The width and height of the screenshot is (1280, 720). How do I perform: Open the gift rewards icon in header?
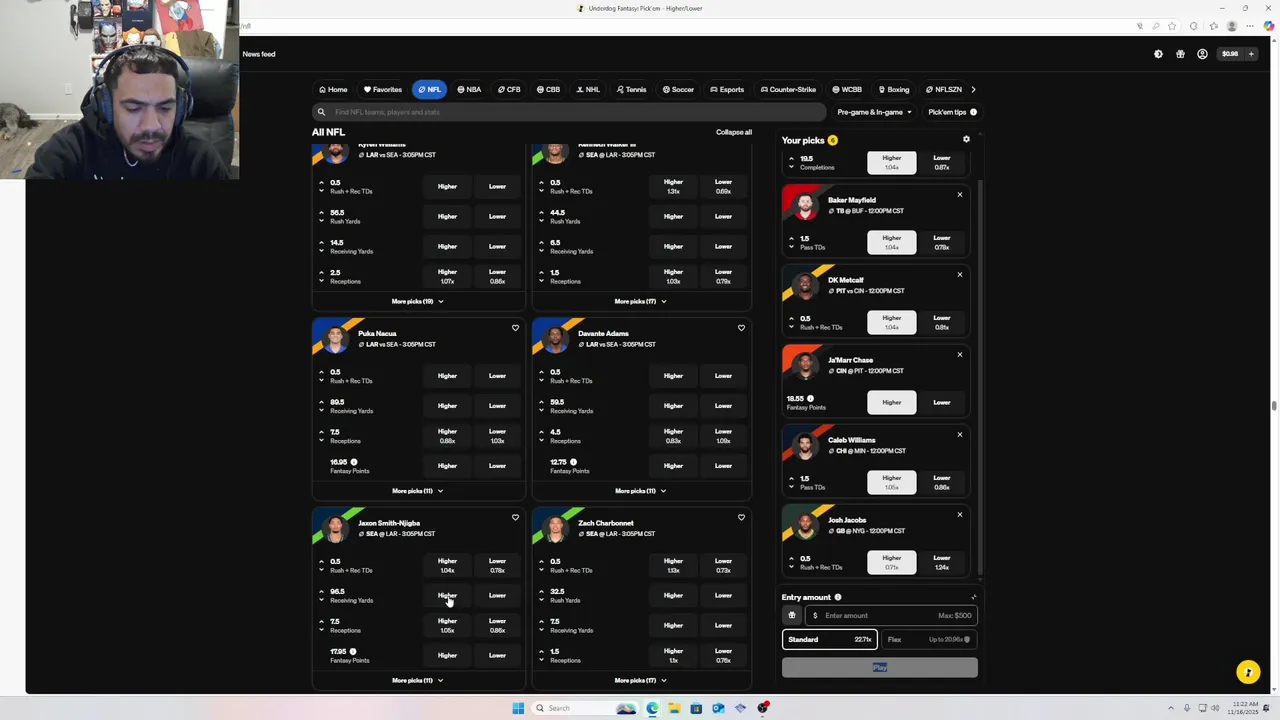pos(1180,54)
